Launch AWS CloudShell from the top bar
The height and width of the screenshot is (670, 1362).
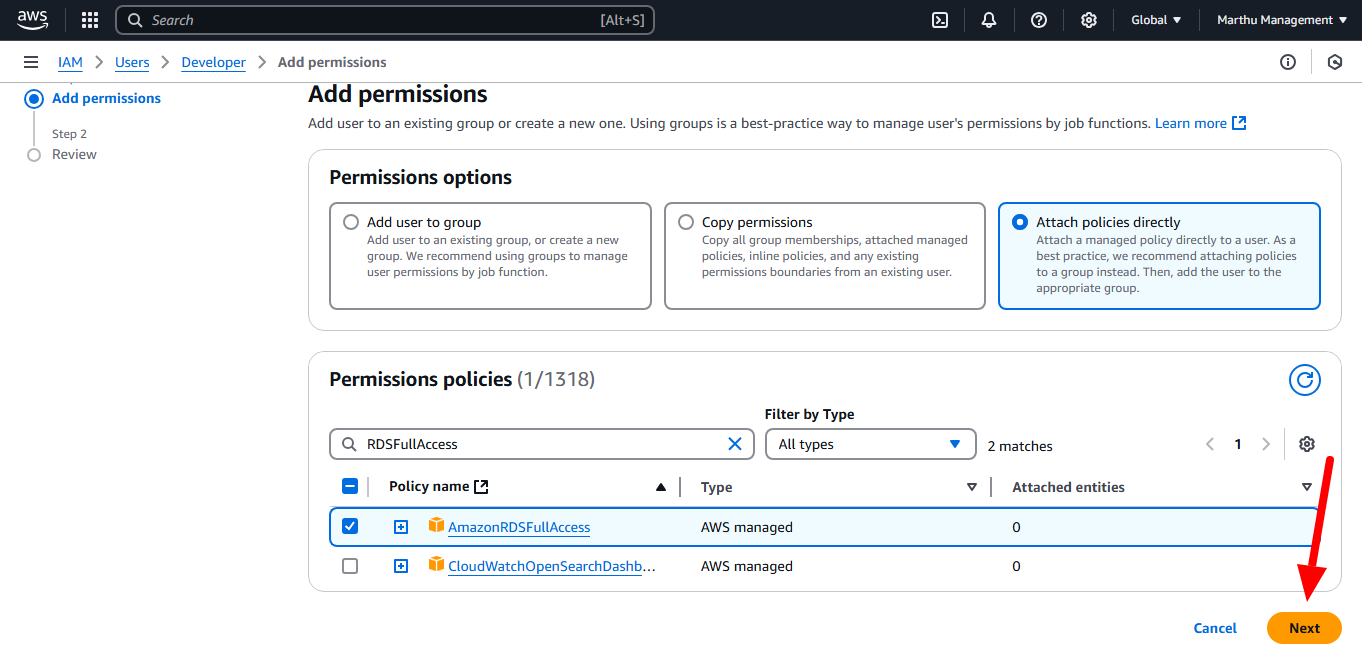(x=940, y=20)
